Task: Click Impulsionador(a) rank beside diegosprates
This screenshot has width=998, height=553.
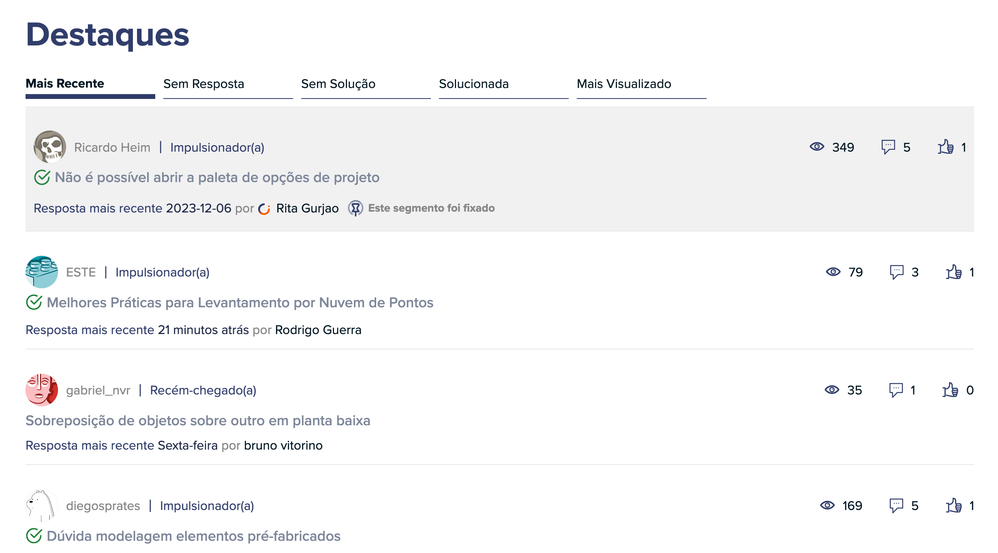Action: tap(207, 506)
